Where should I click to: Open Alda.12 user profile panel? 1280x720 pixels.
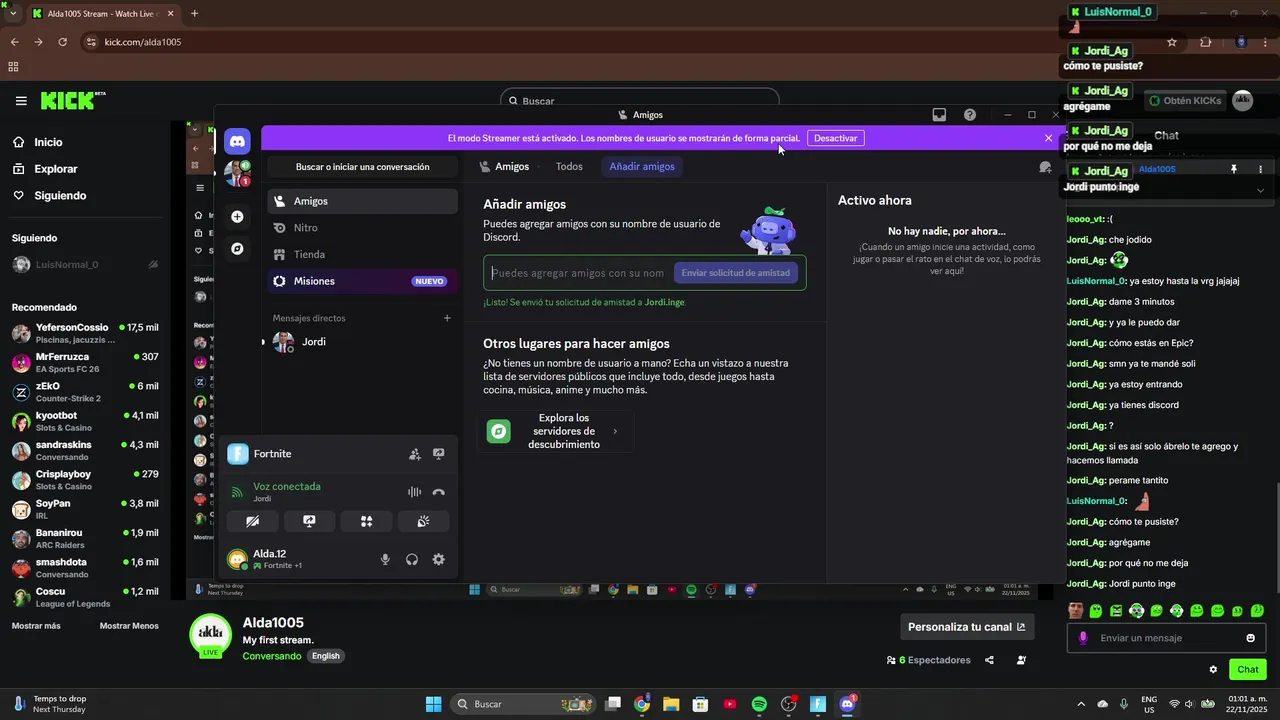click(x=297, y=560)
